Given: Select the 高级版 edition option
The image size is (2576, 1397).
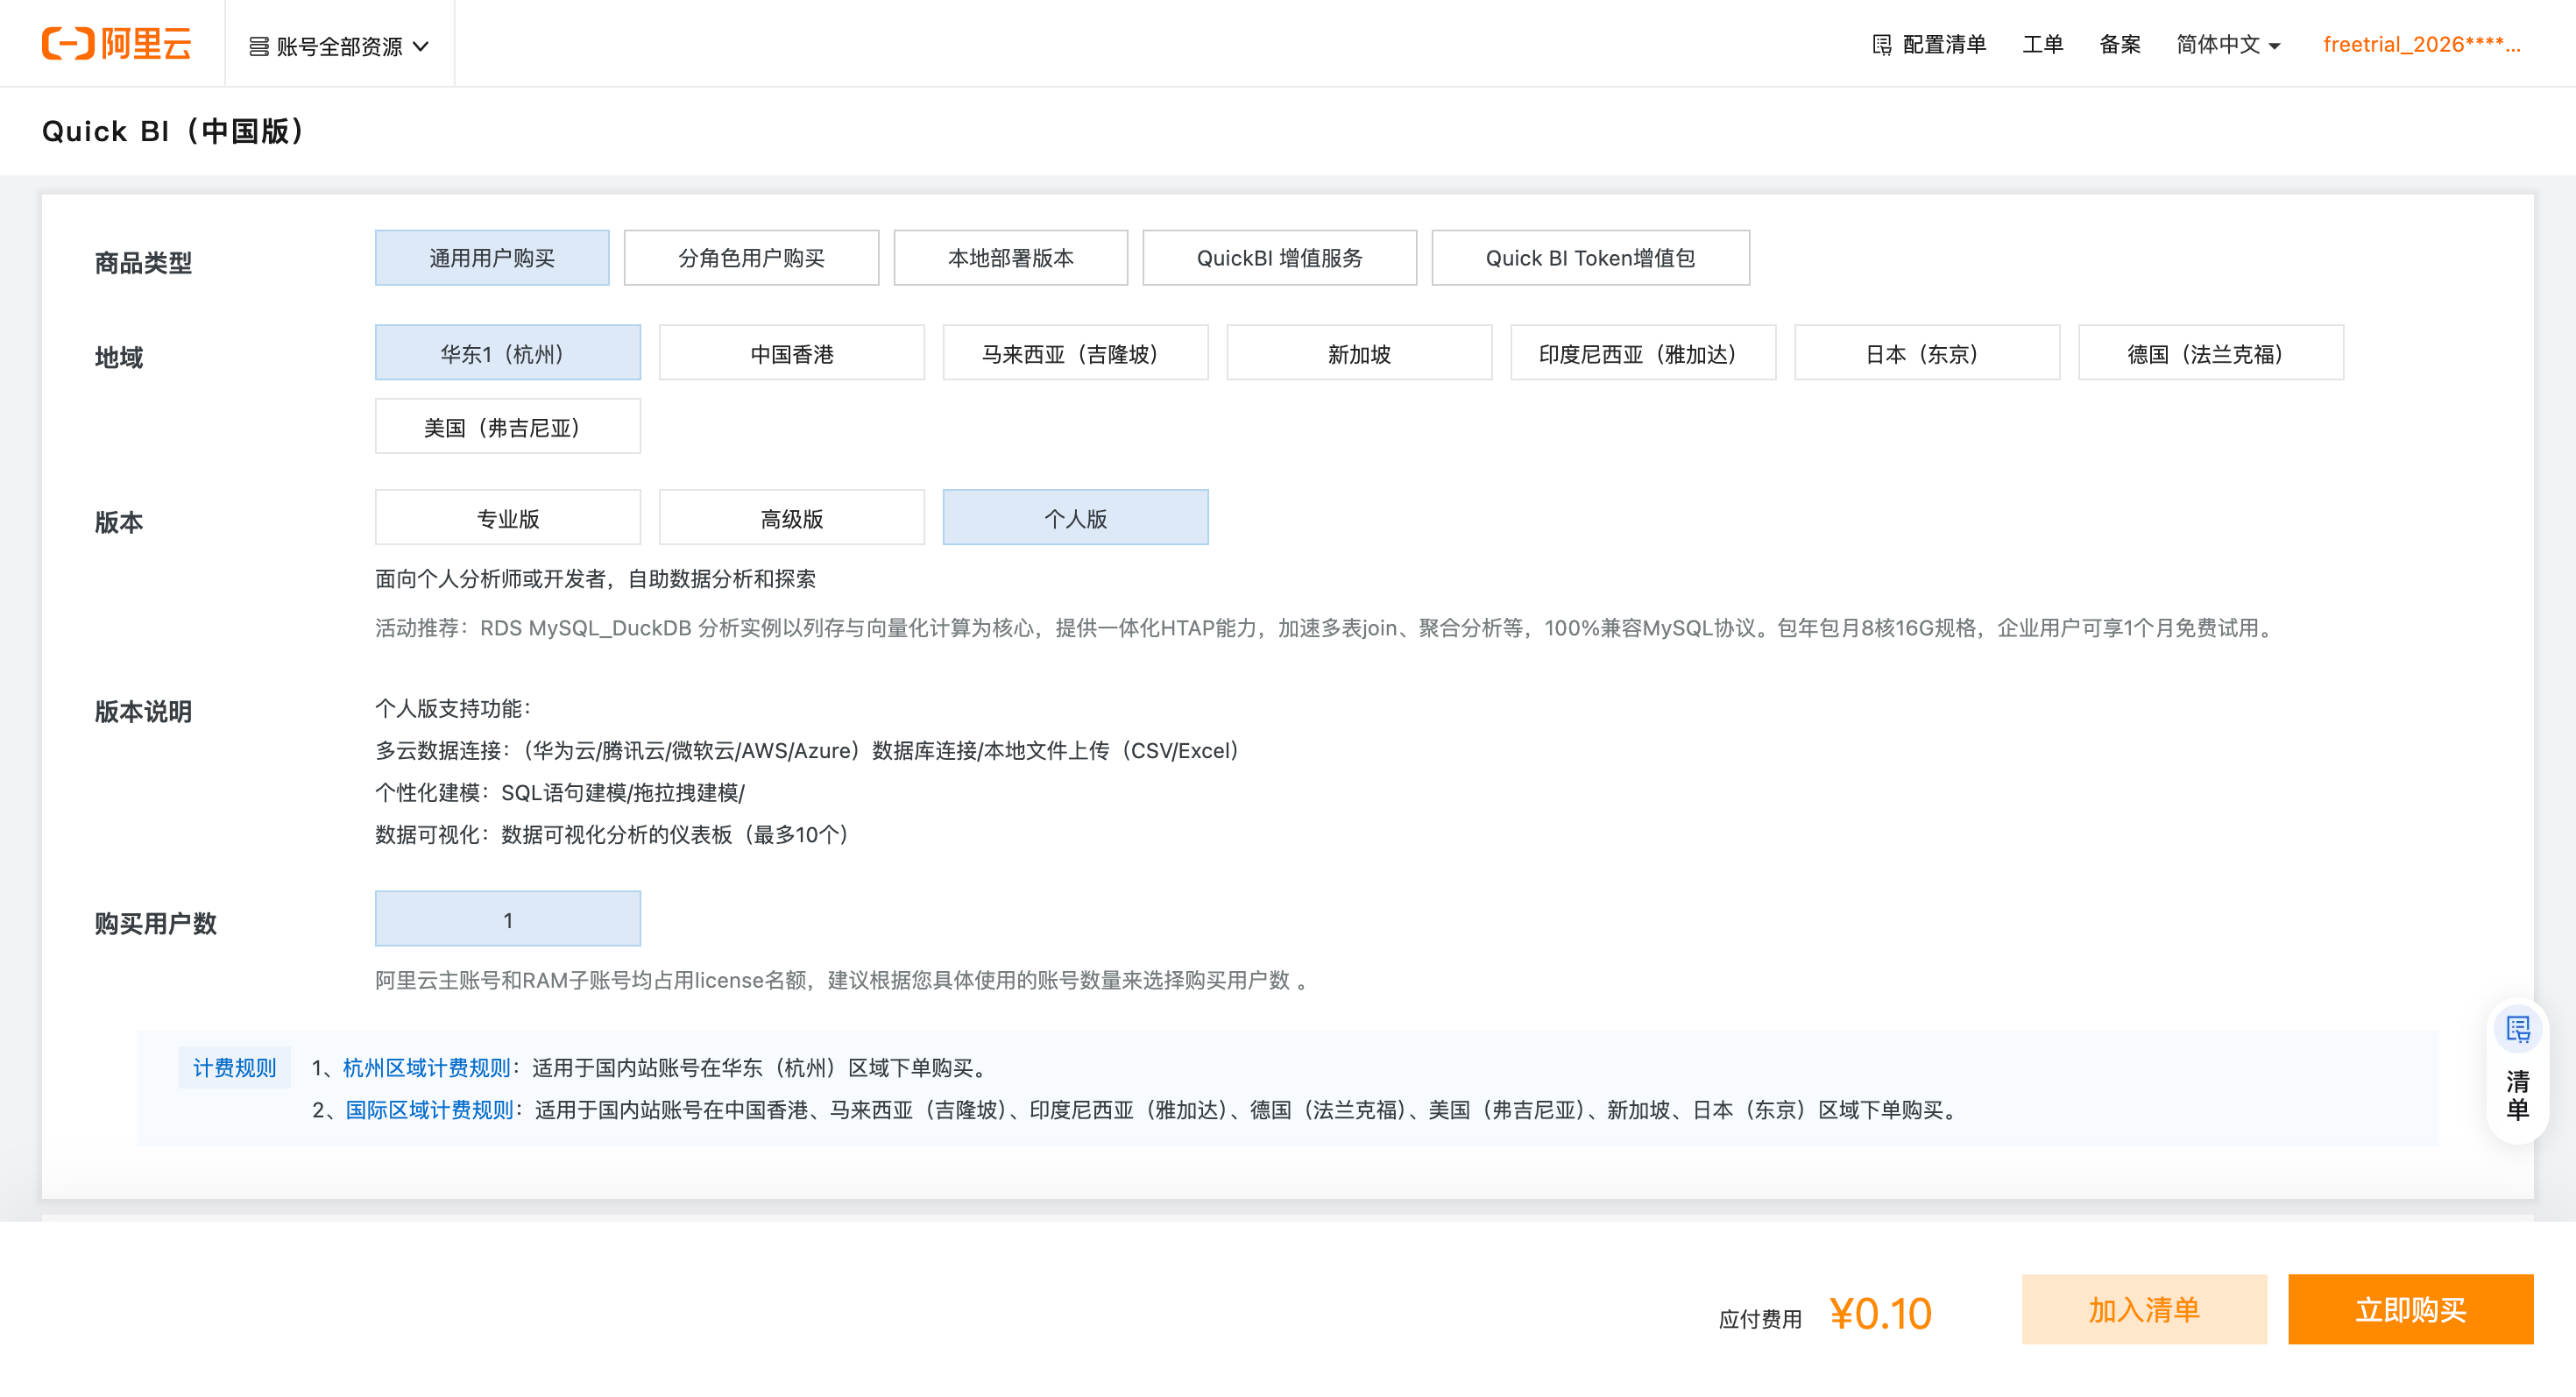Looking at the screenshot, I should click(x=791, y=518).
